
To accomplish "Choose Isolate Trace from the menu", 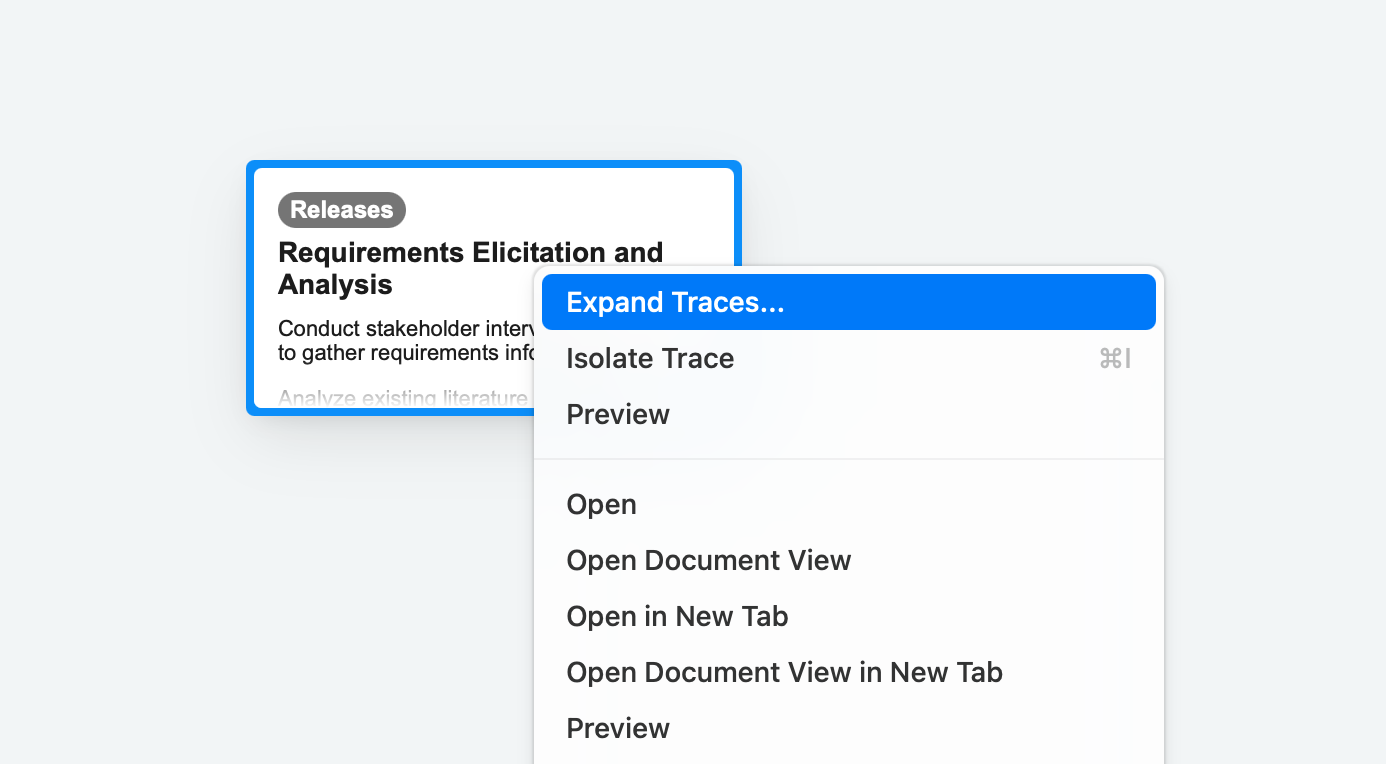I will (650, 358).
